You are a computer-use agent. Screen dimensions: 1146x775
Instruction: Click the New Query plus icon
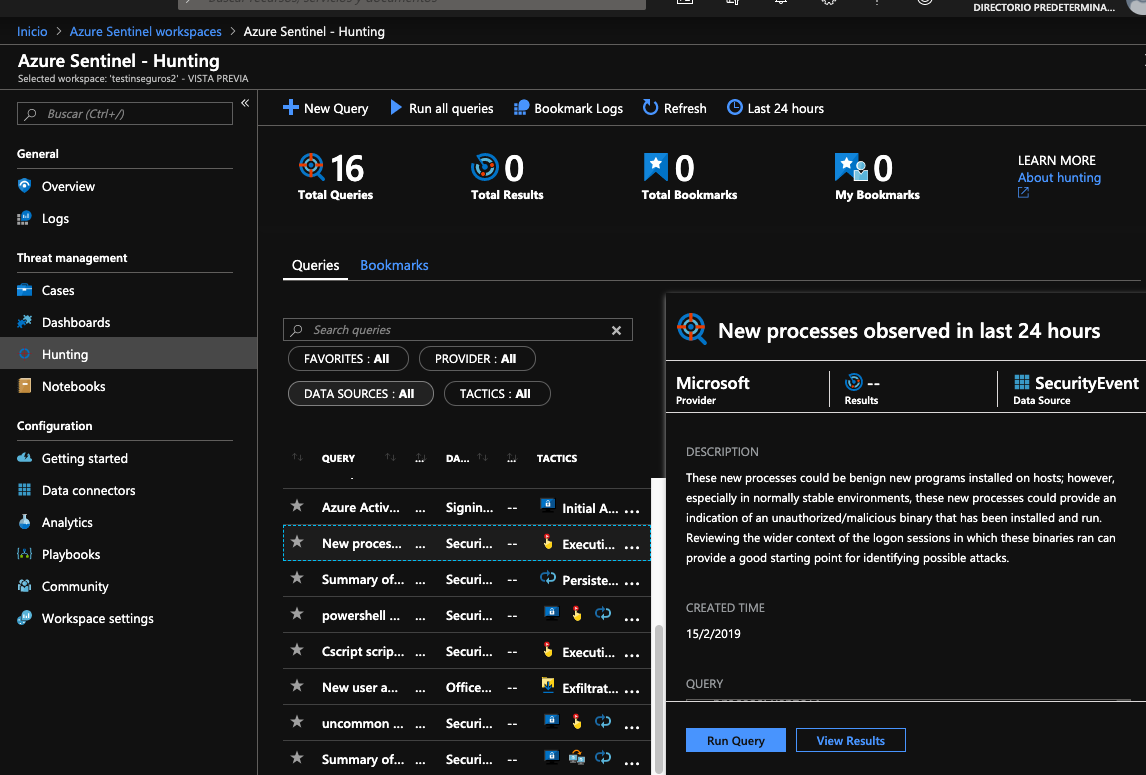point(291,108)
